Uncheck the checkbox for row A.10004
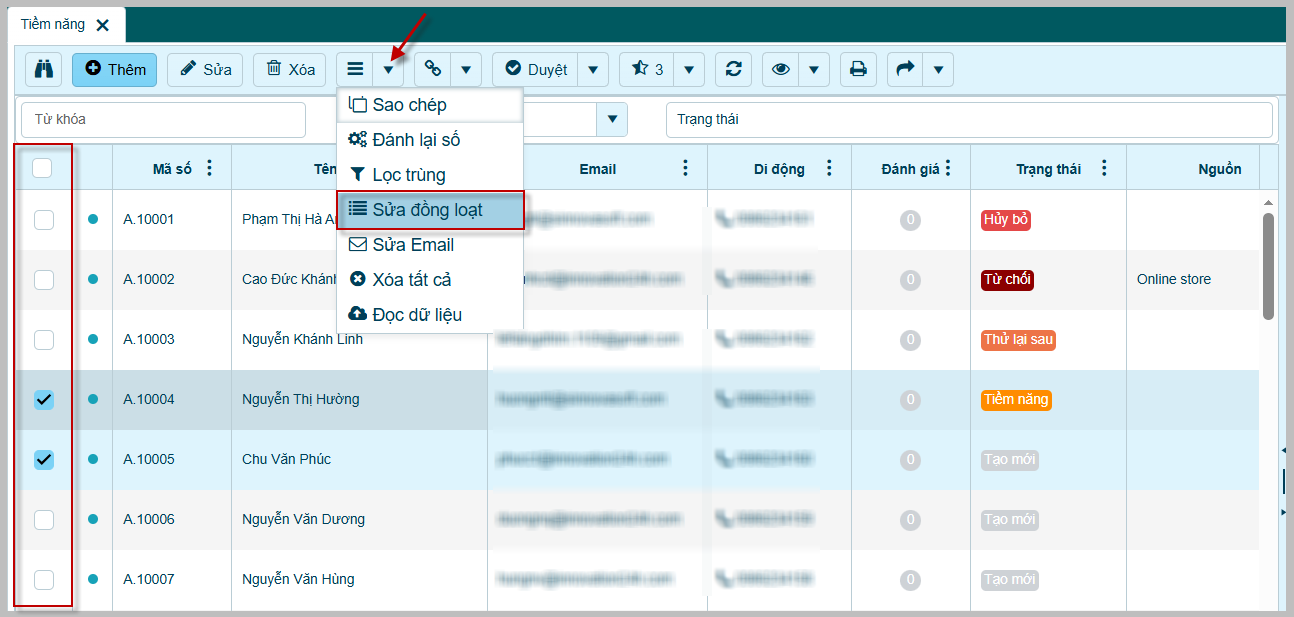Image resolution: width=1294 pixels, height=617 pixels. [x=44, y=399]
